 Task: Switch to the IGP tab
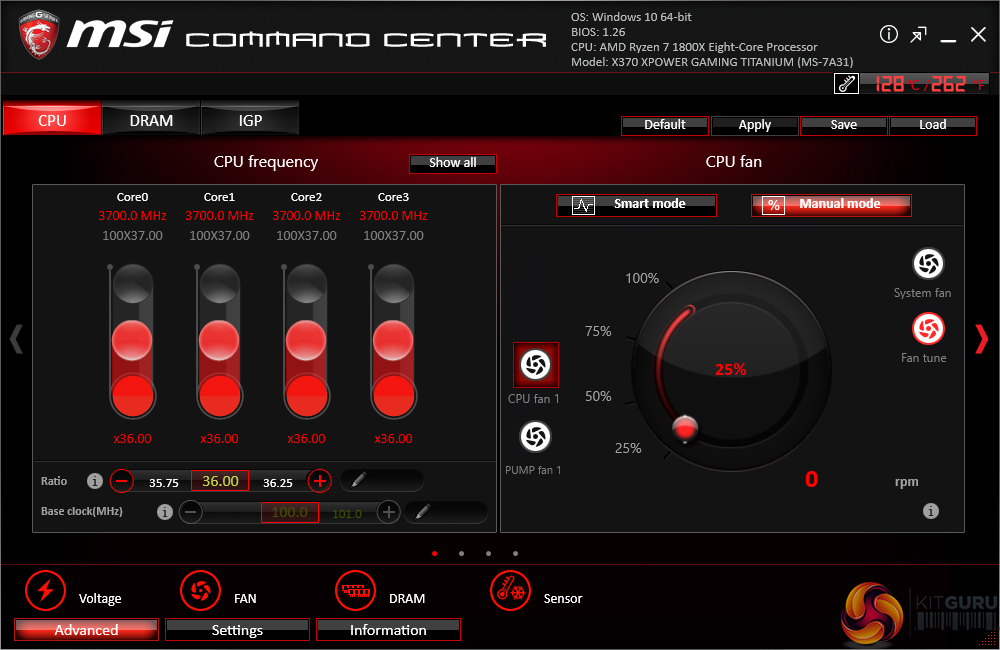[x=250, y=119]
